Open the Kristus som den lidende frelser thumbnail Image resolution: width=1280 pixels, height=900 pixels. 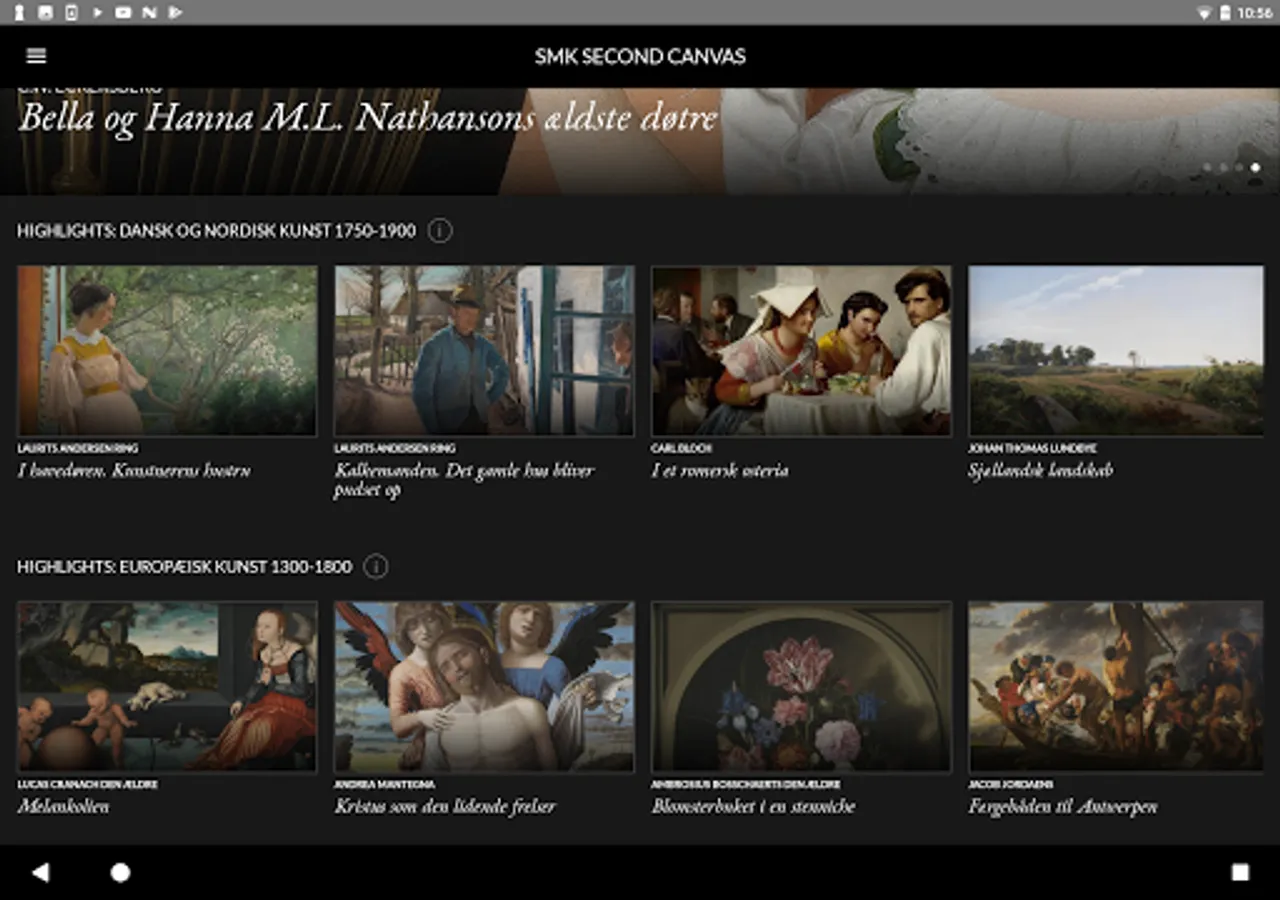coord(484,686)
